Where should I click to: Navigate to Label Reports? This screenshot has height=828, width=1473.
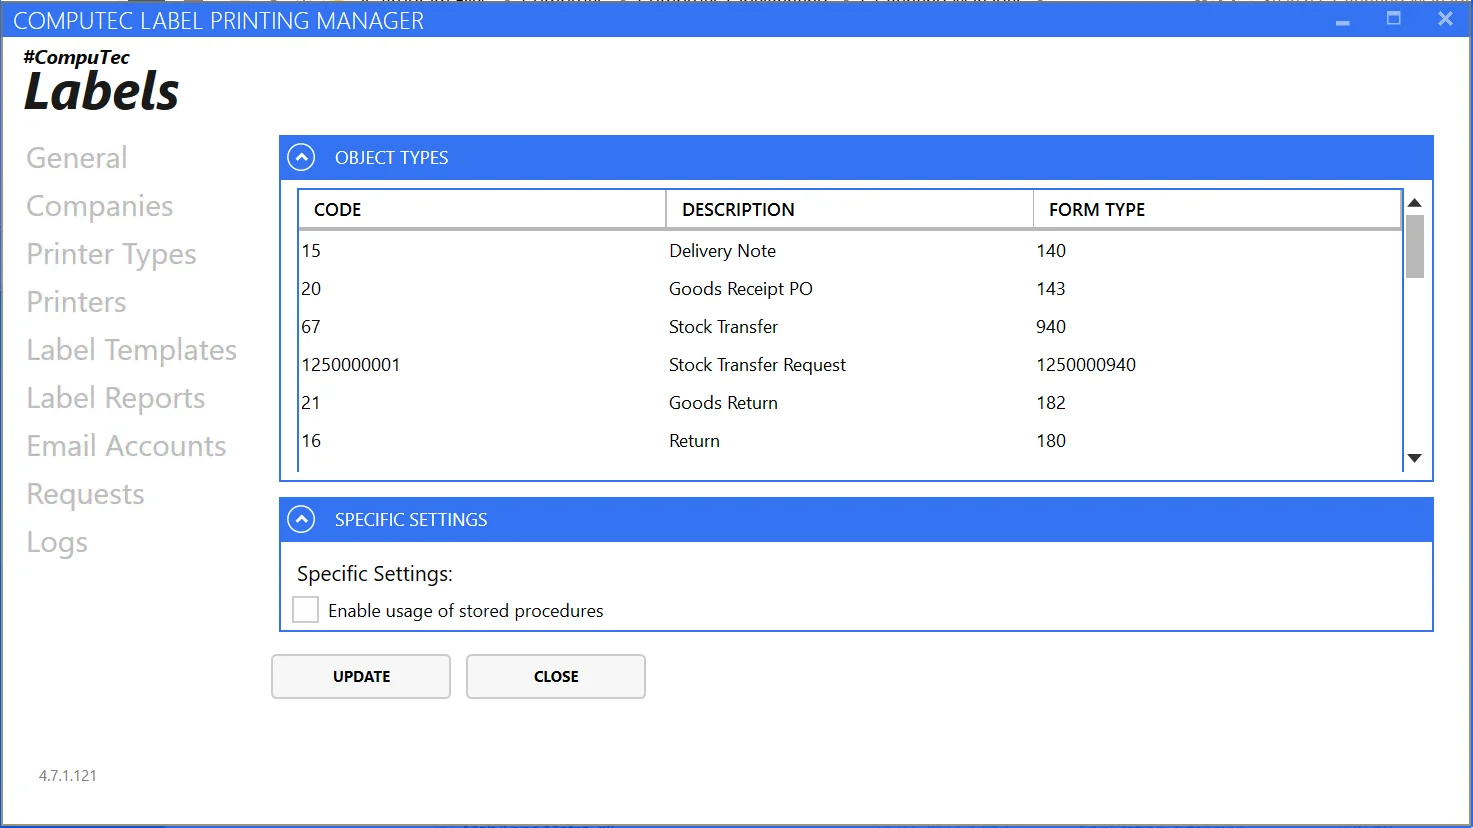click(116, 398)
